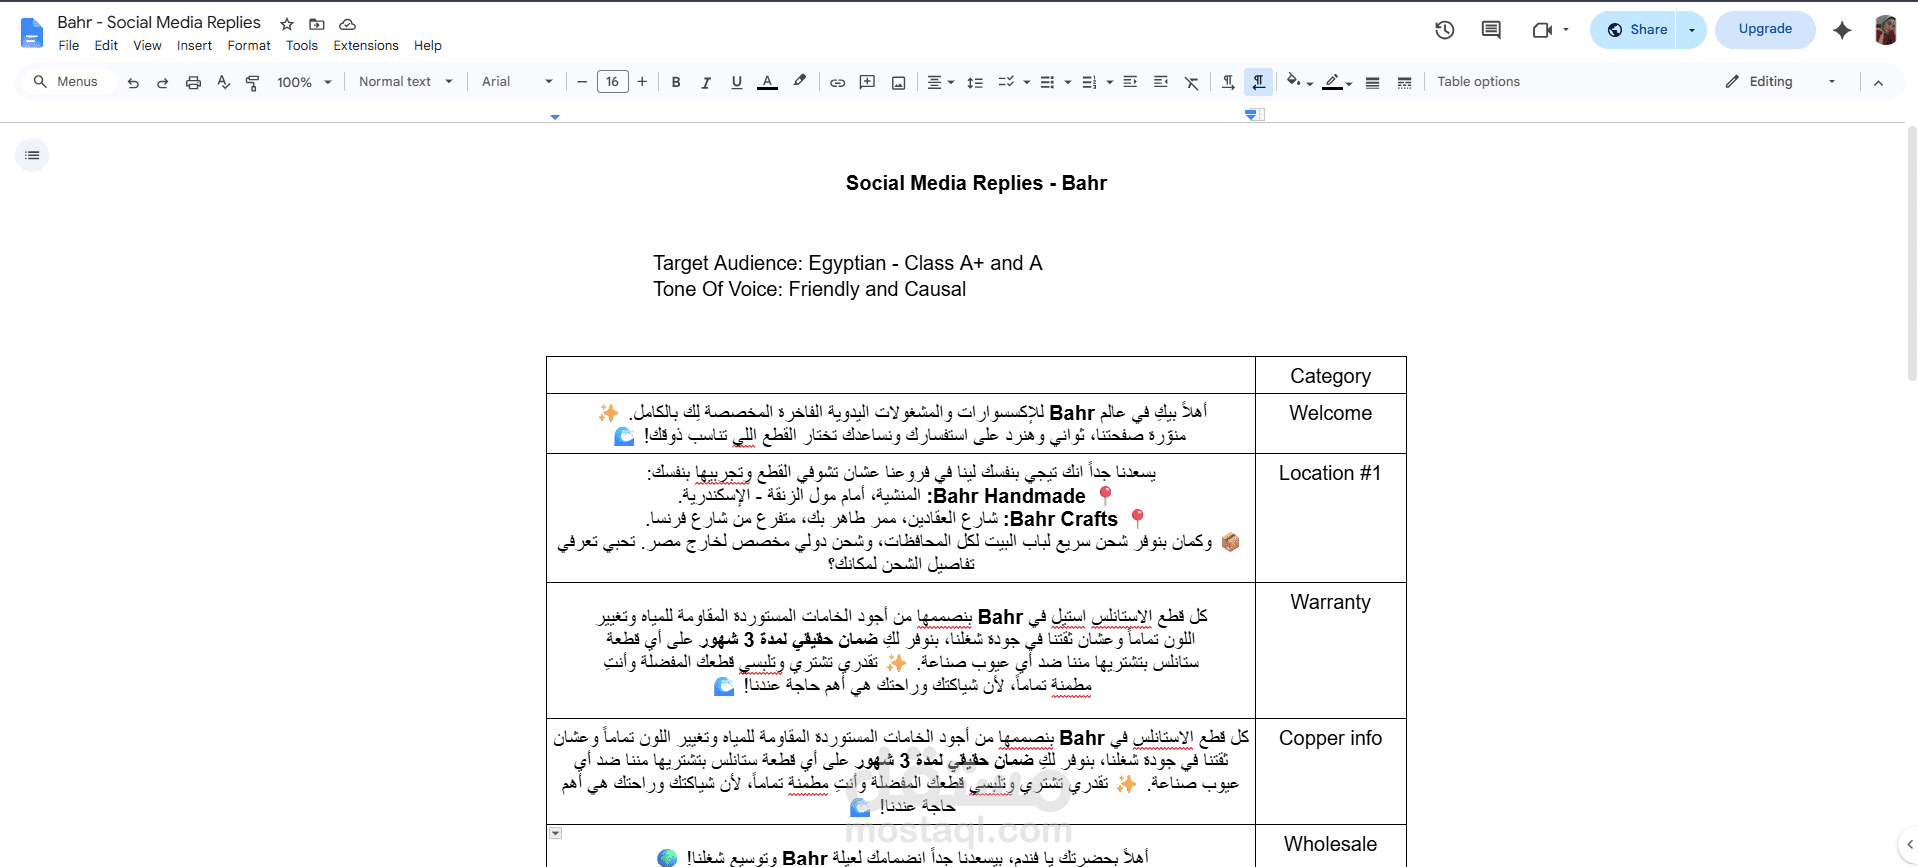
Task: Add a comment from the toolbar
Action: click(868, 82)
